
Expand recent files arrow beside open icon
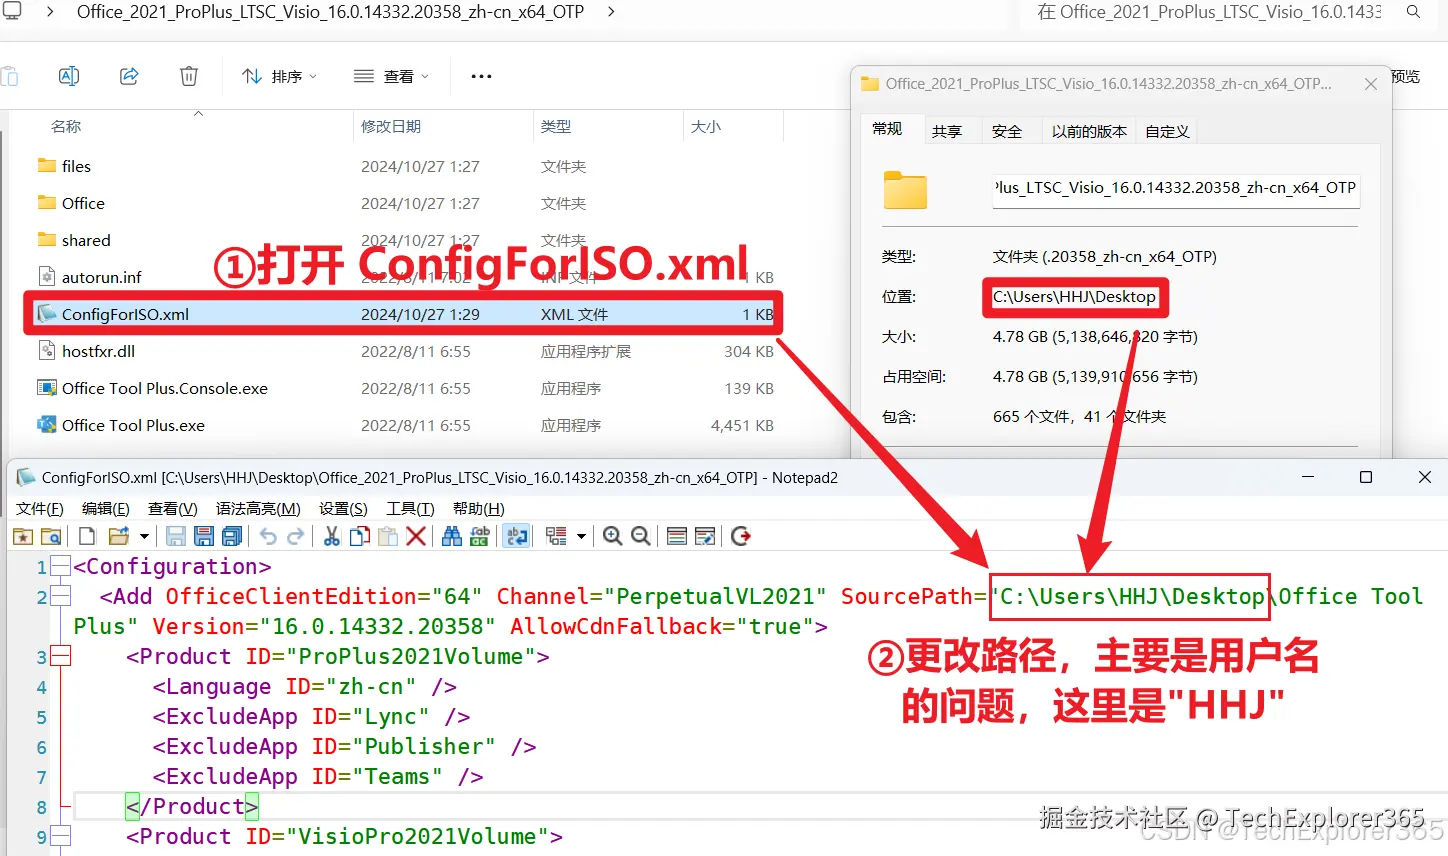[x=144, y=537]
